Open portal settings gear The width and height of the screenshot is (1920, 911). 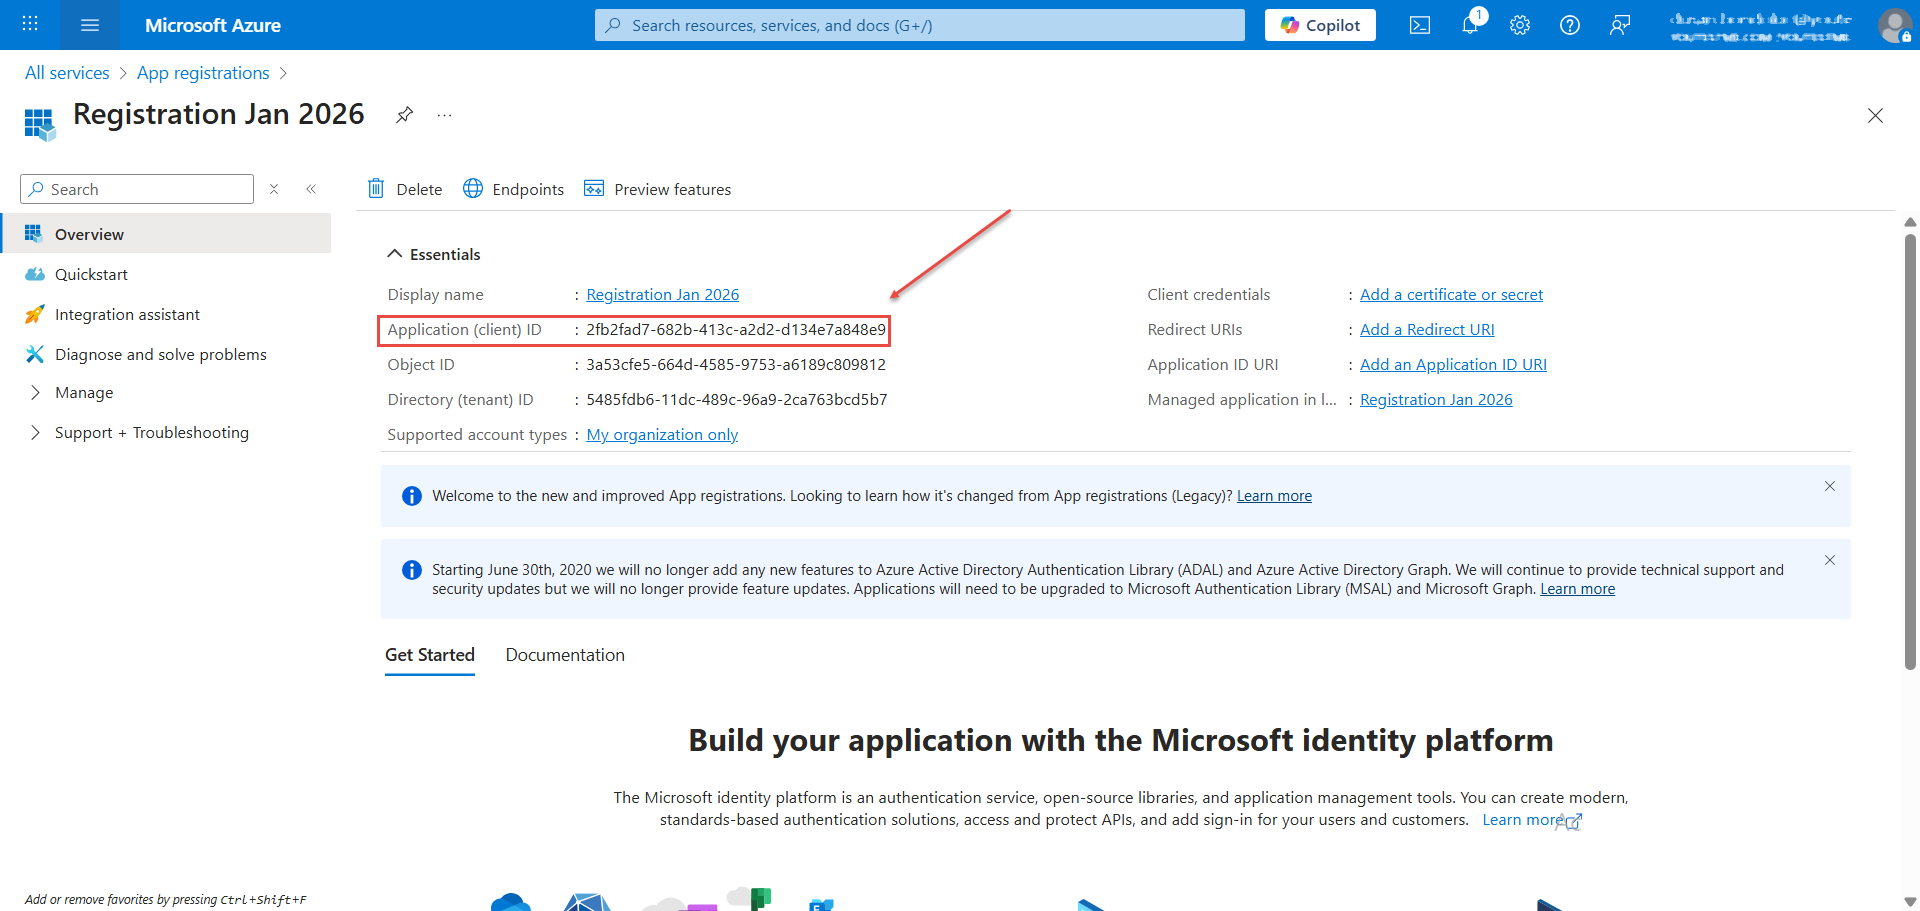pos(1519,25)
